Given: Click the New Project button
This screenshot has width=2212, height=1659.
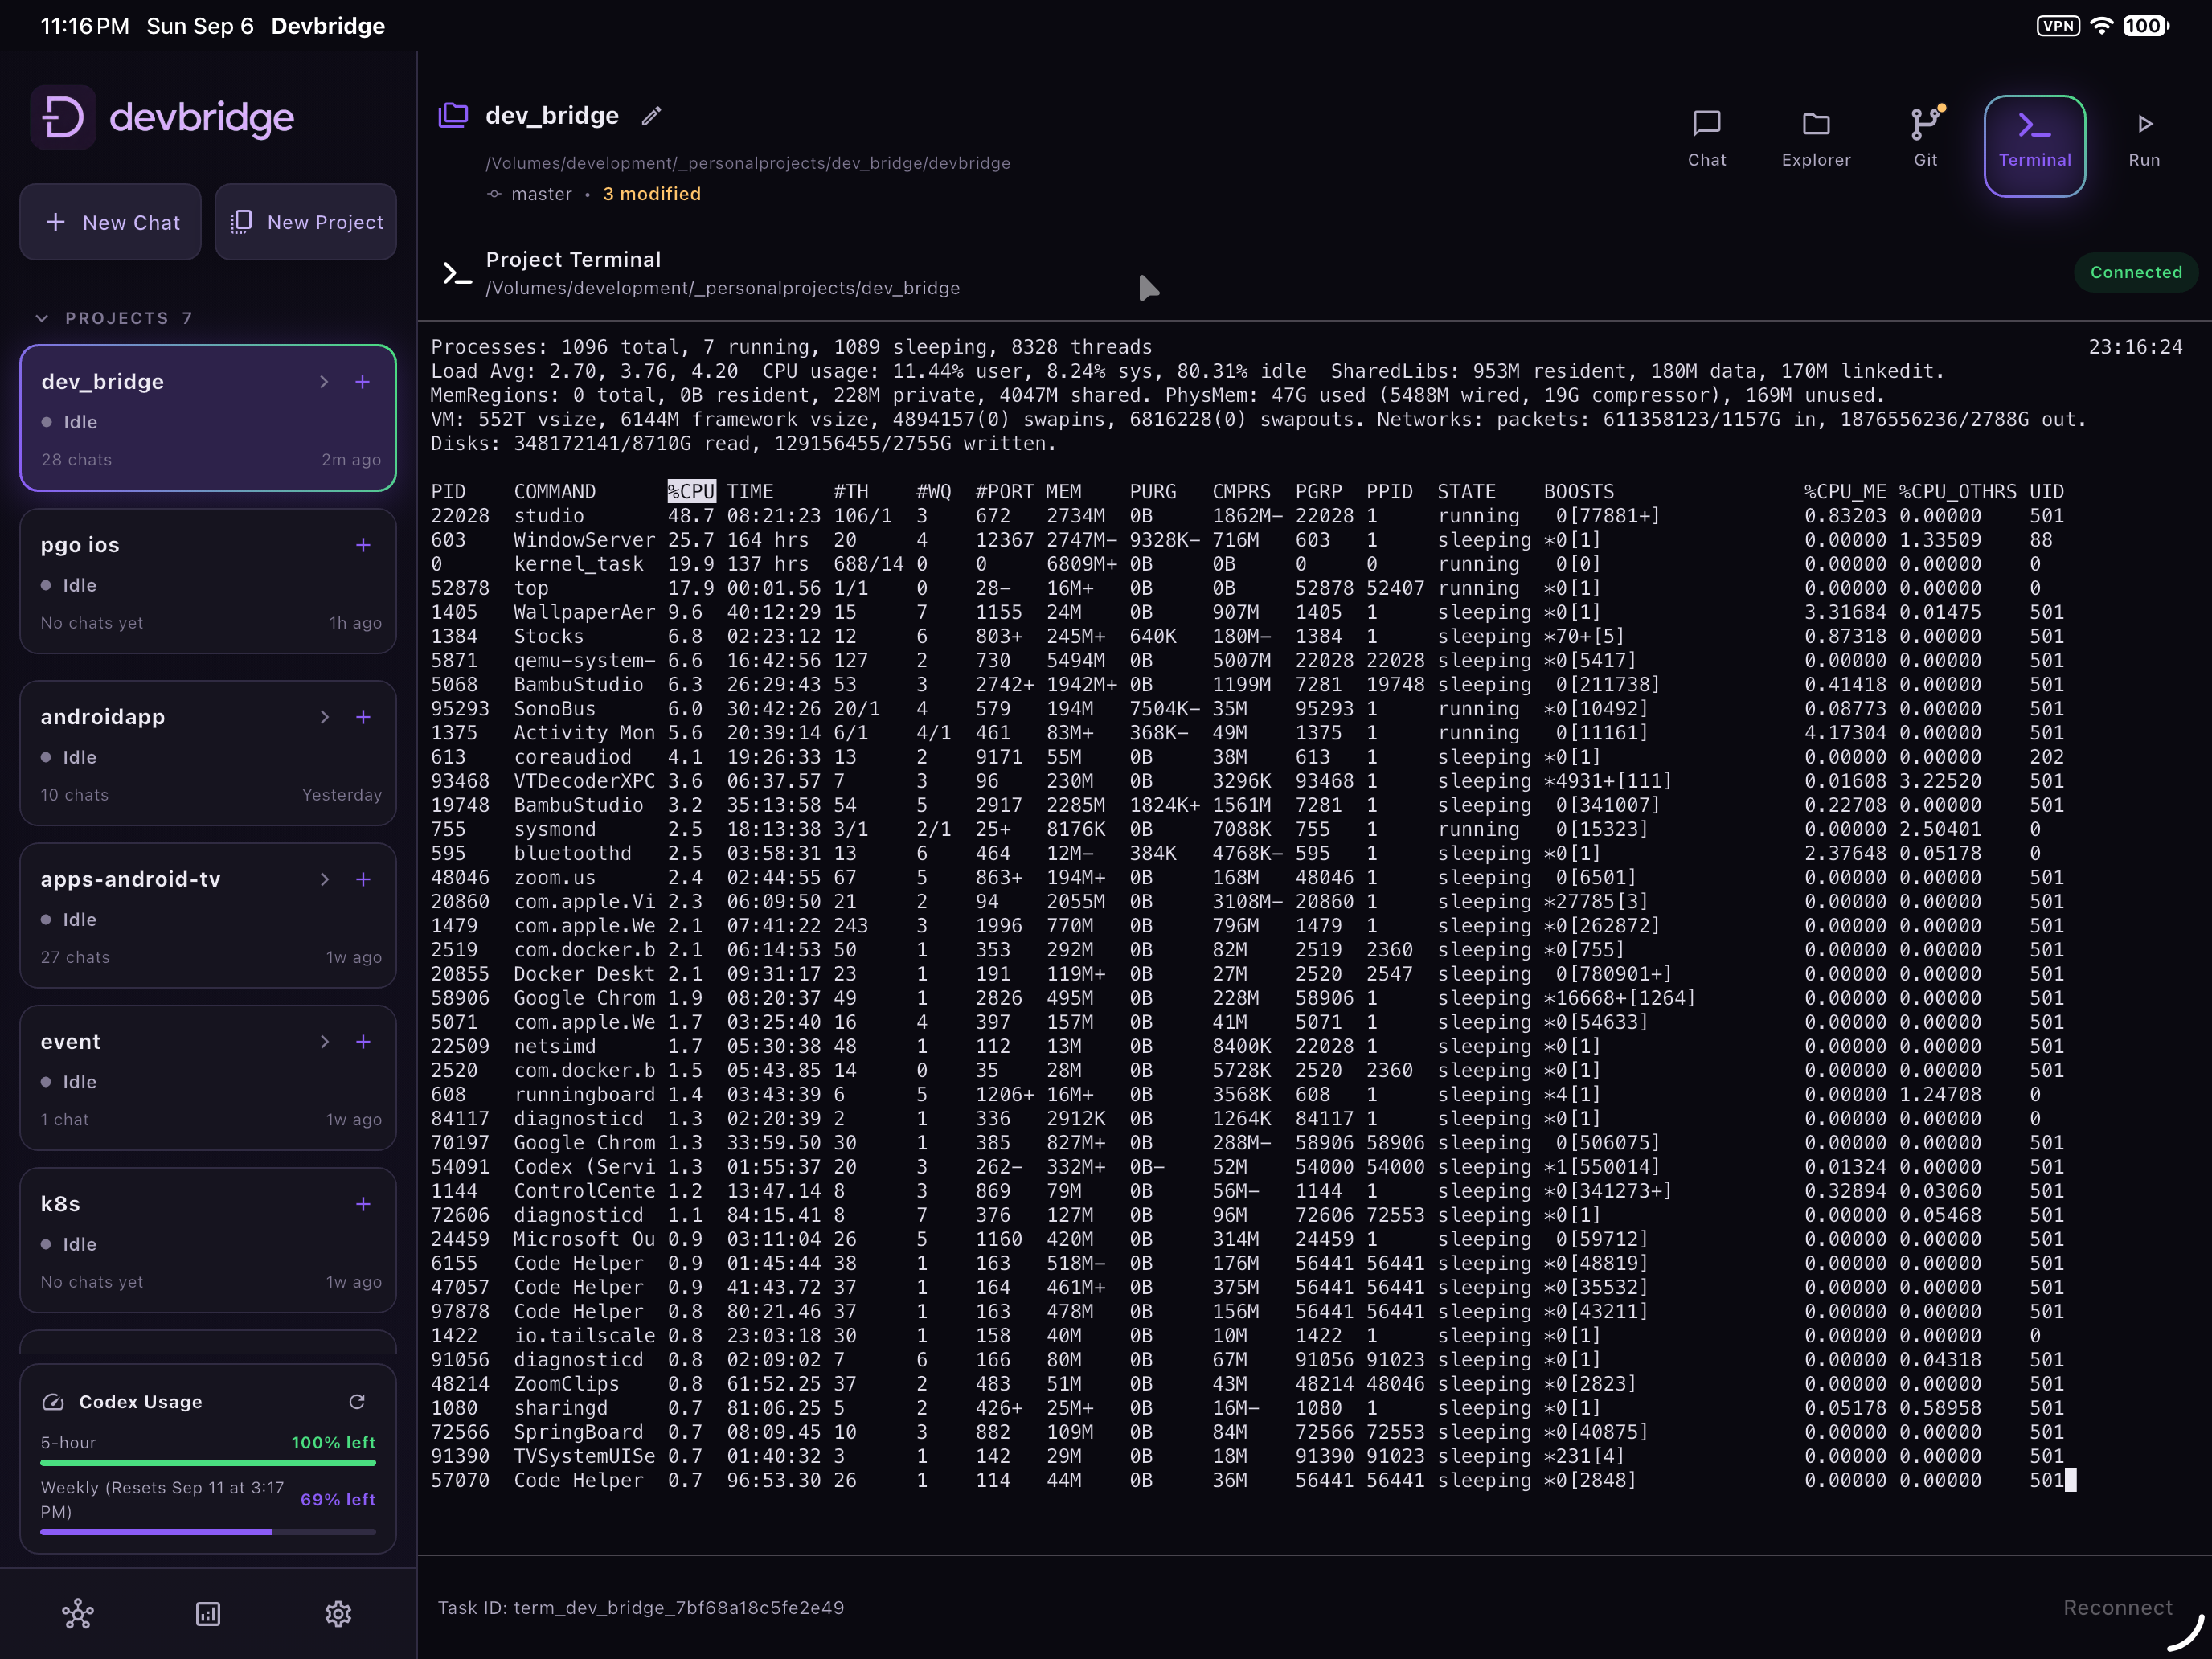Looking at the screenshot, I should pyautogui.click(x=306, y=222).
